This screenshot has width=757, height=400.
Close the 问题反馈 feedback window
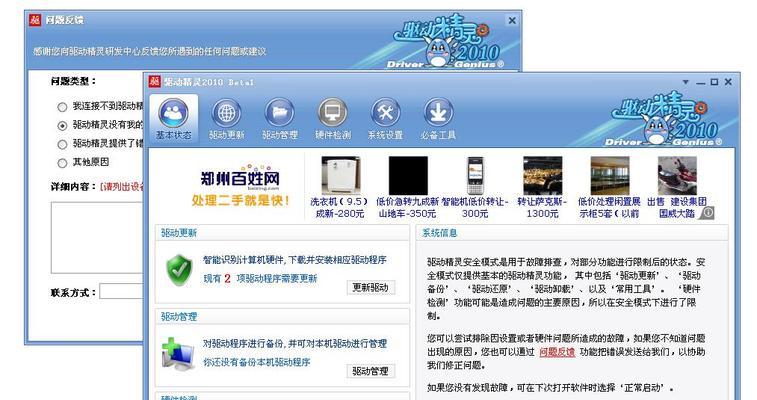pyautogui.click(x=512, y=20)
